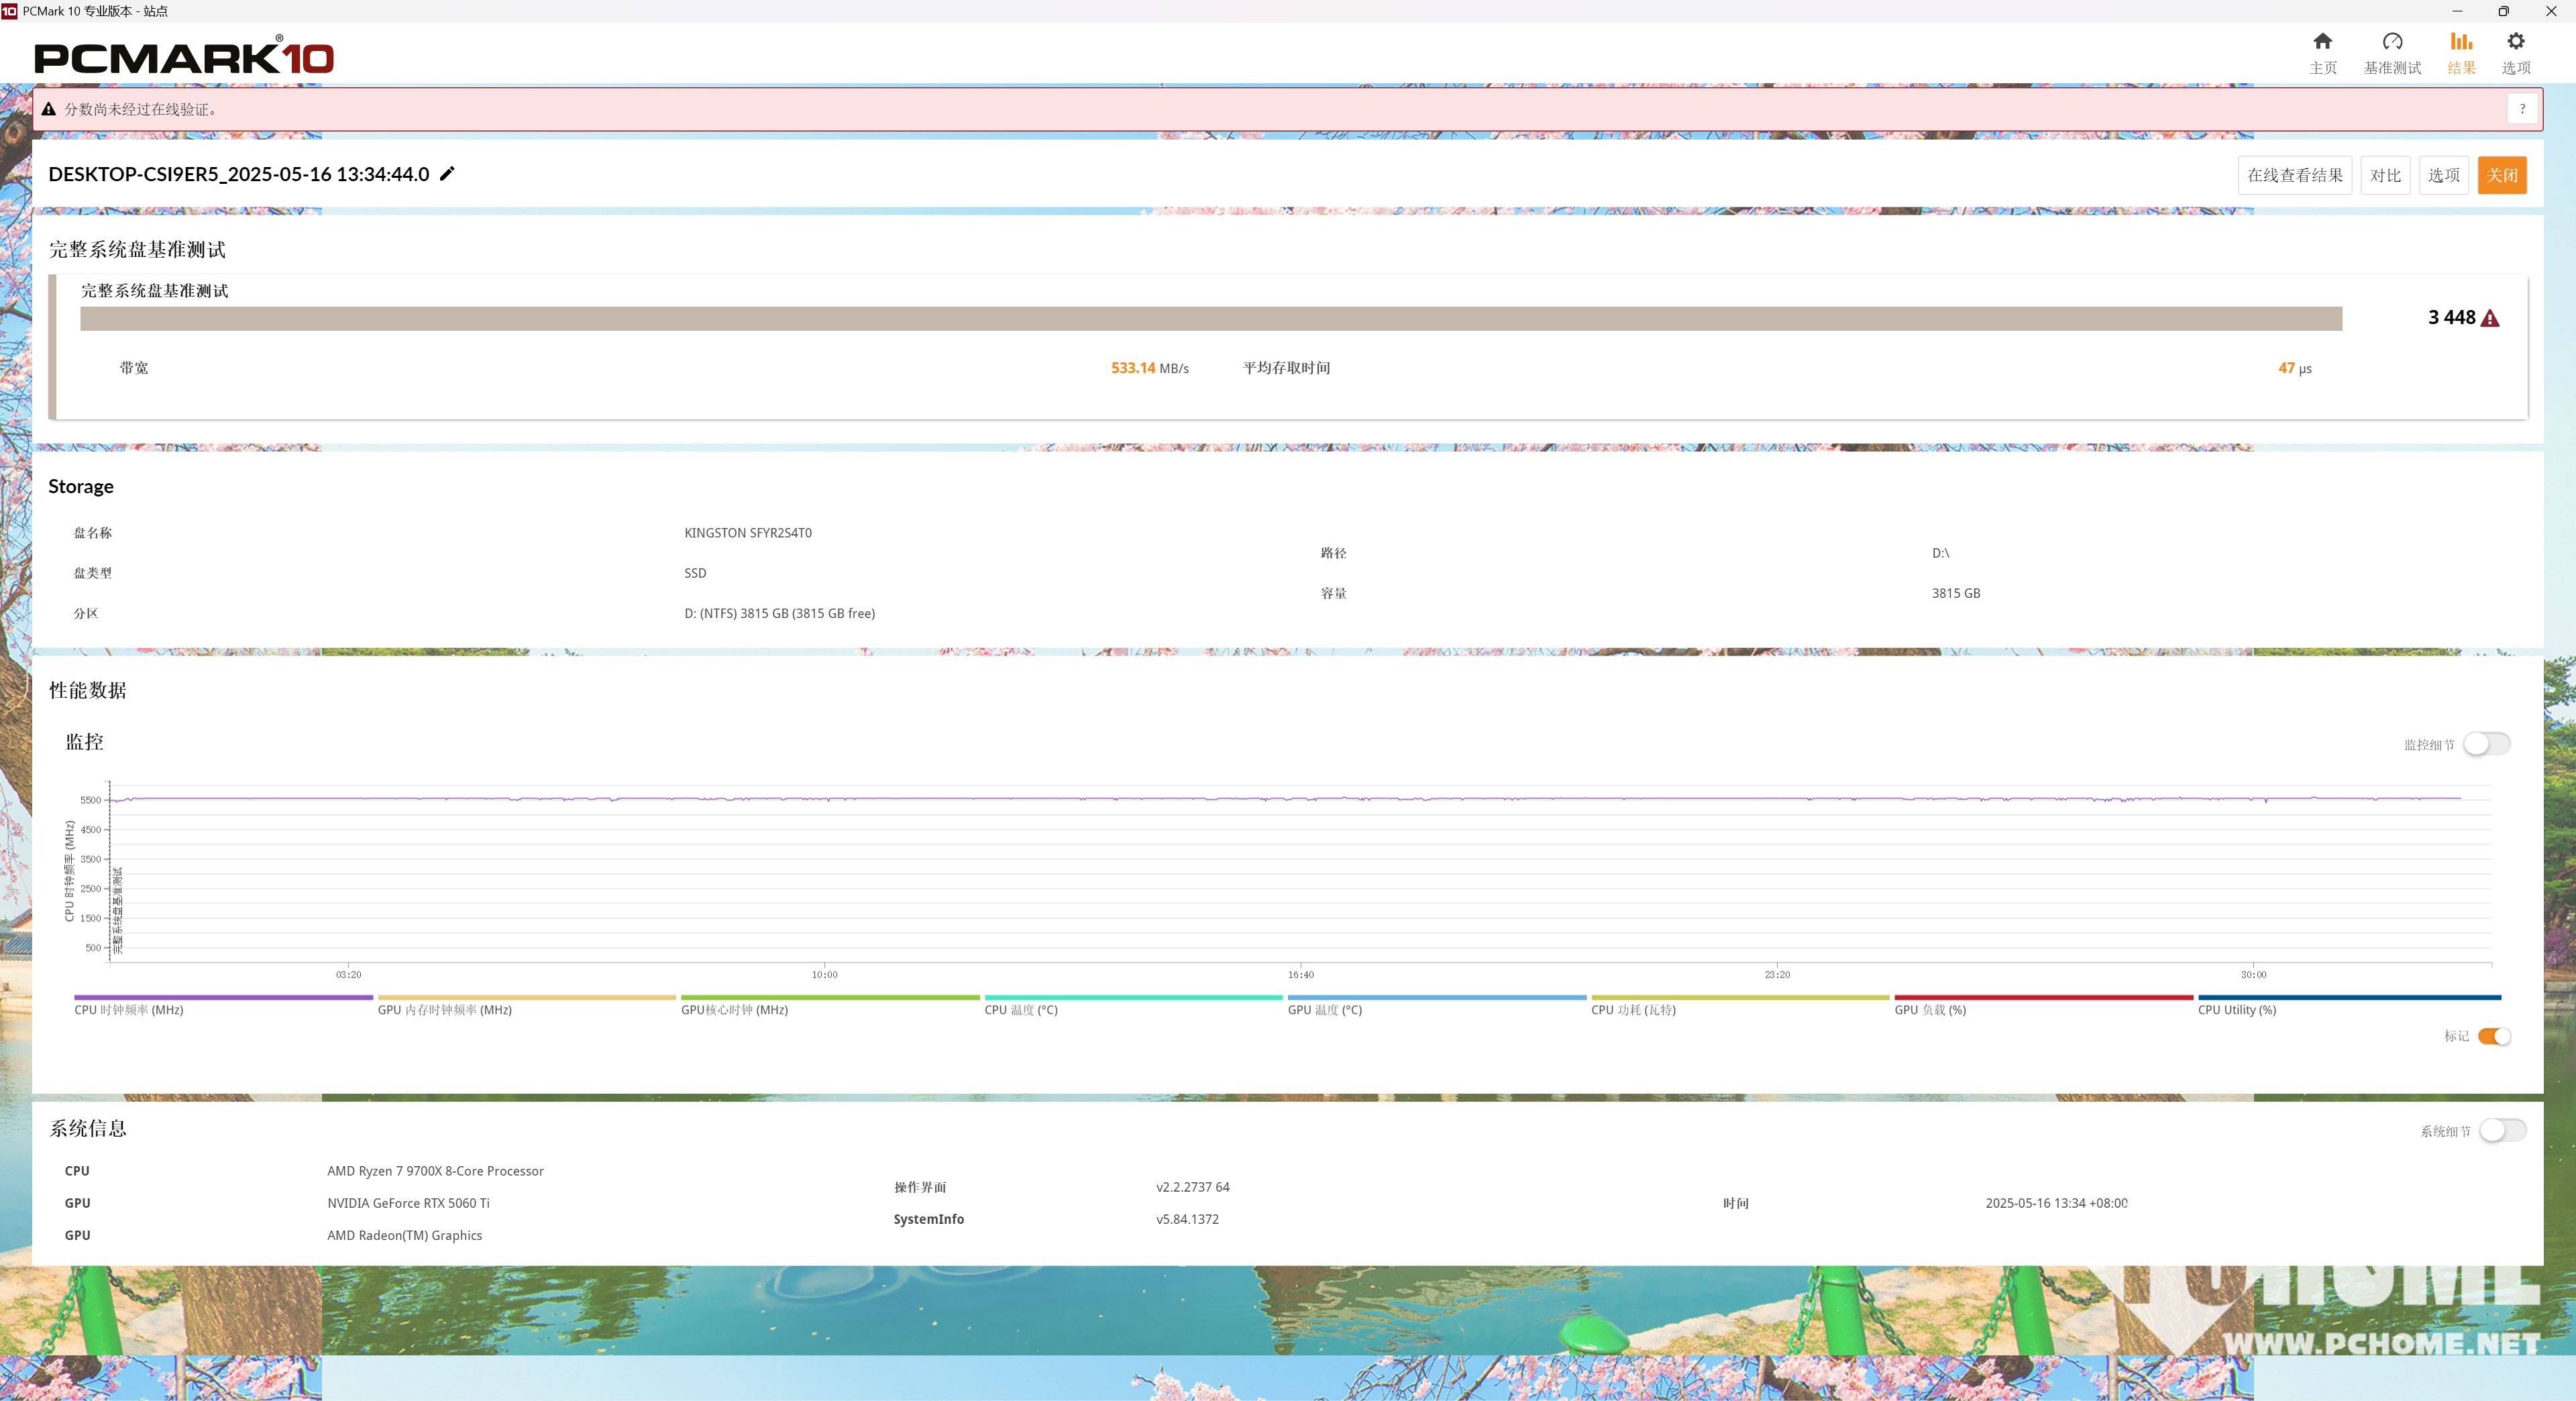Click the SystemInfo v5.84.1372 value
Image resolution: width=2576 pixels, height=1401 pixels.
tap(1187, 1219)
